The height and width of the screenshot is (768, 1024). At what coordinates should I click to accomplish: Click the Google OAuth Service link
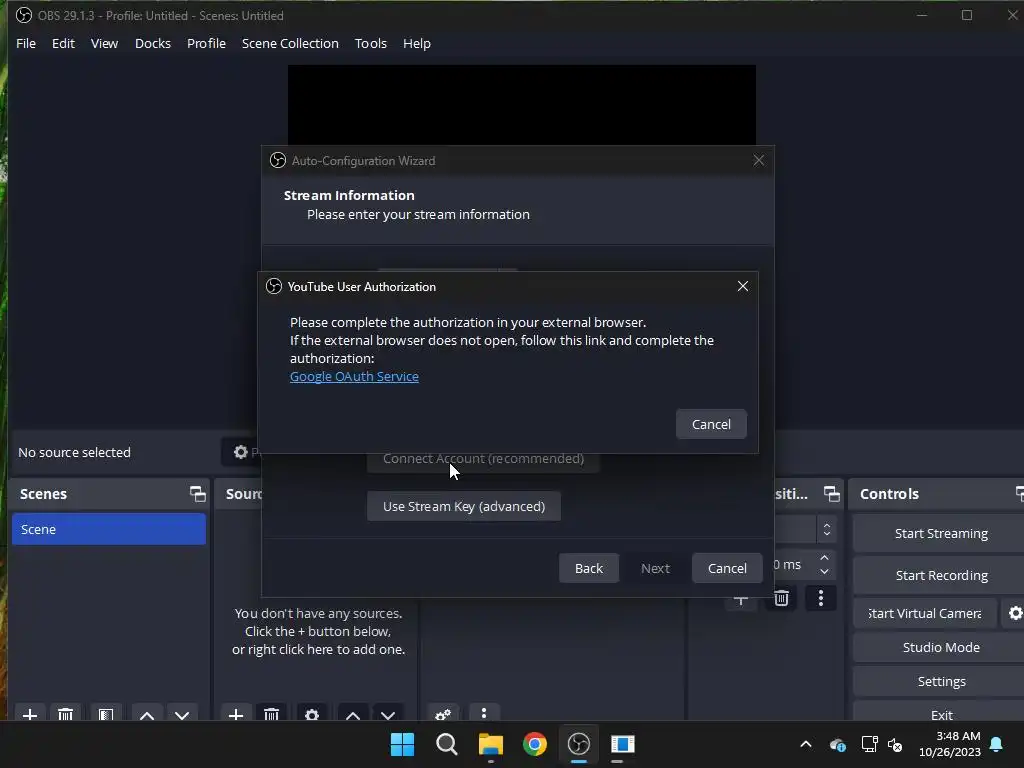pyautogui.click(x=354, y=376)
